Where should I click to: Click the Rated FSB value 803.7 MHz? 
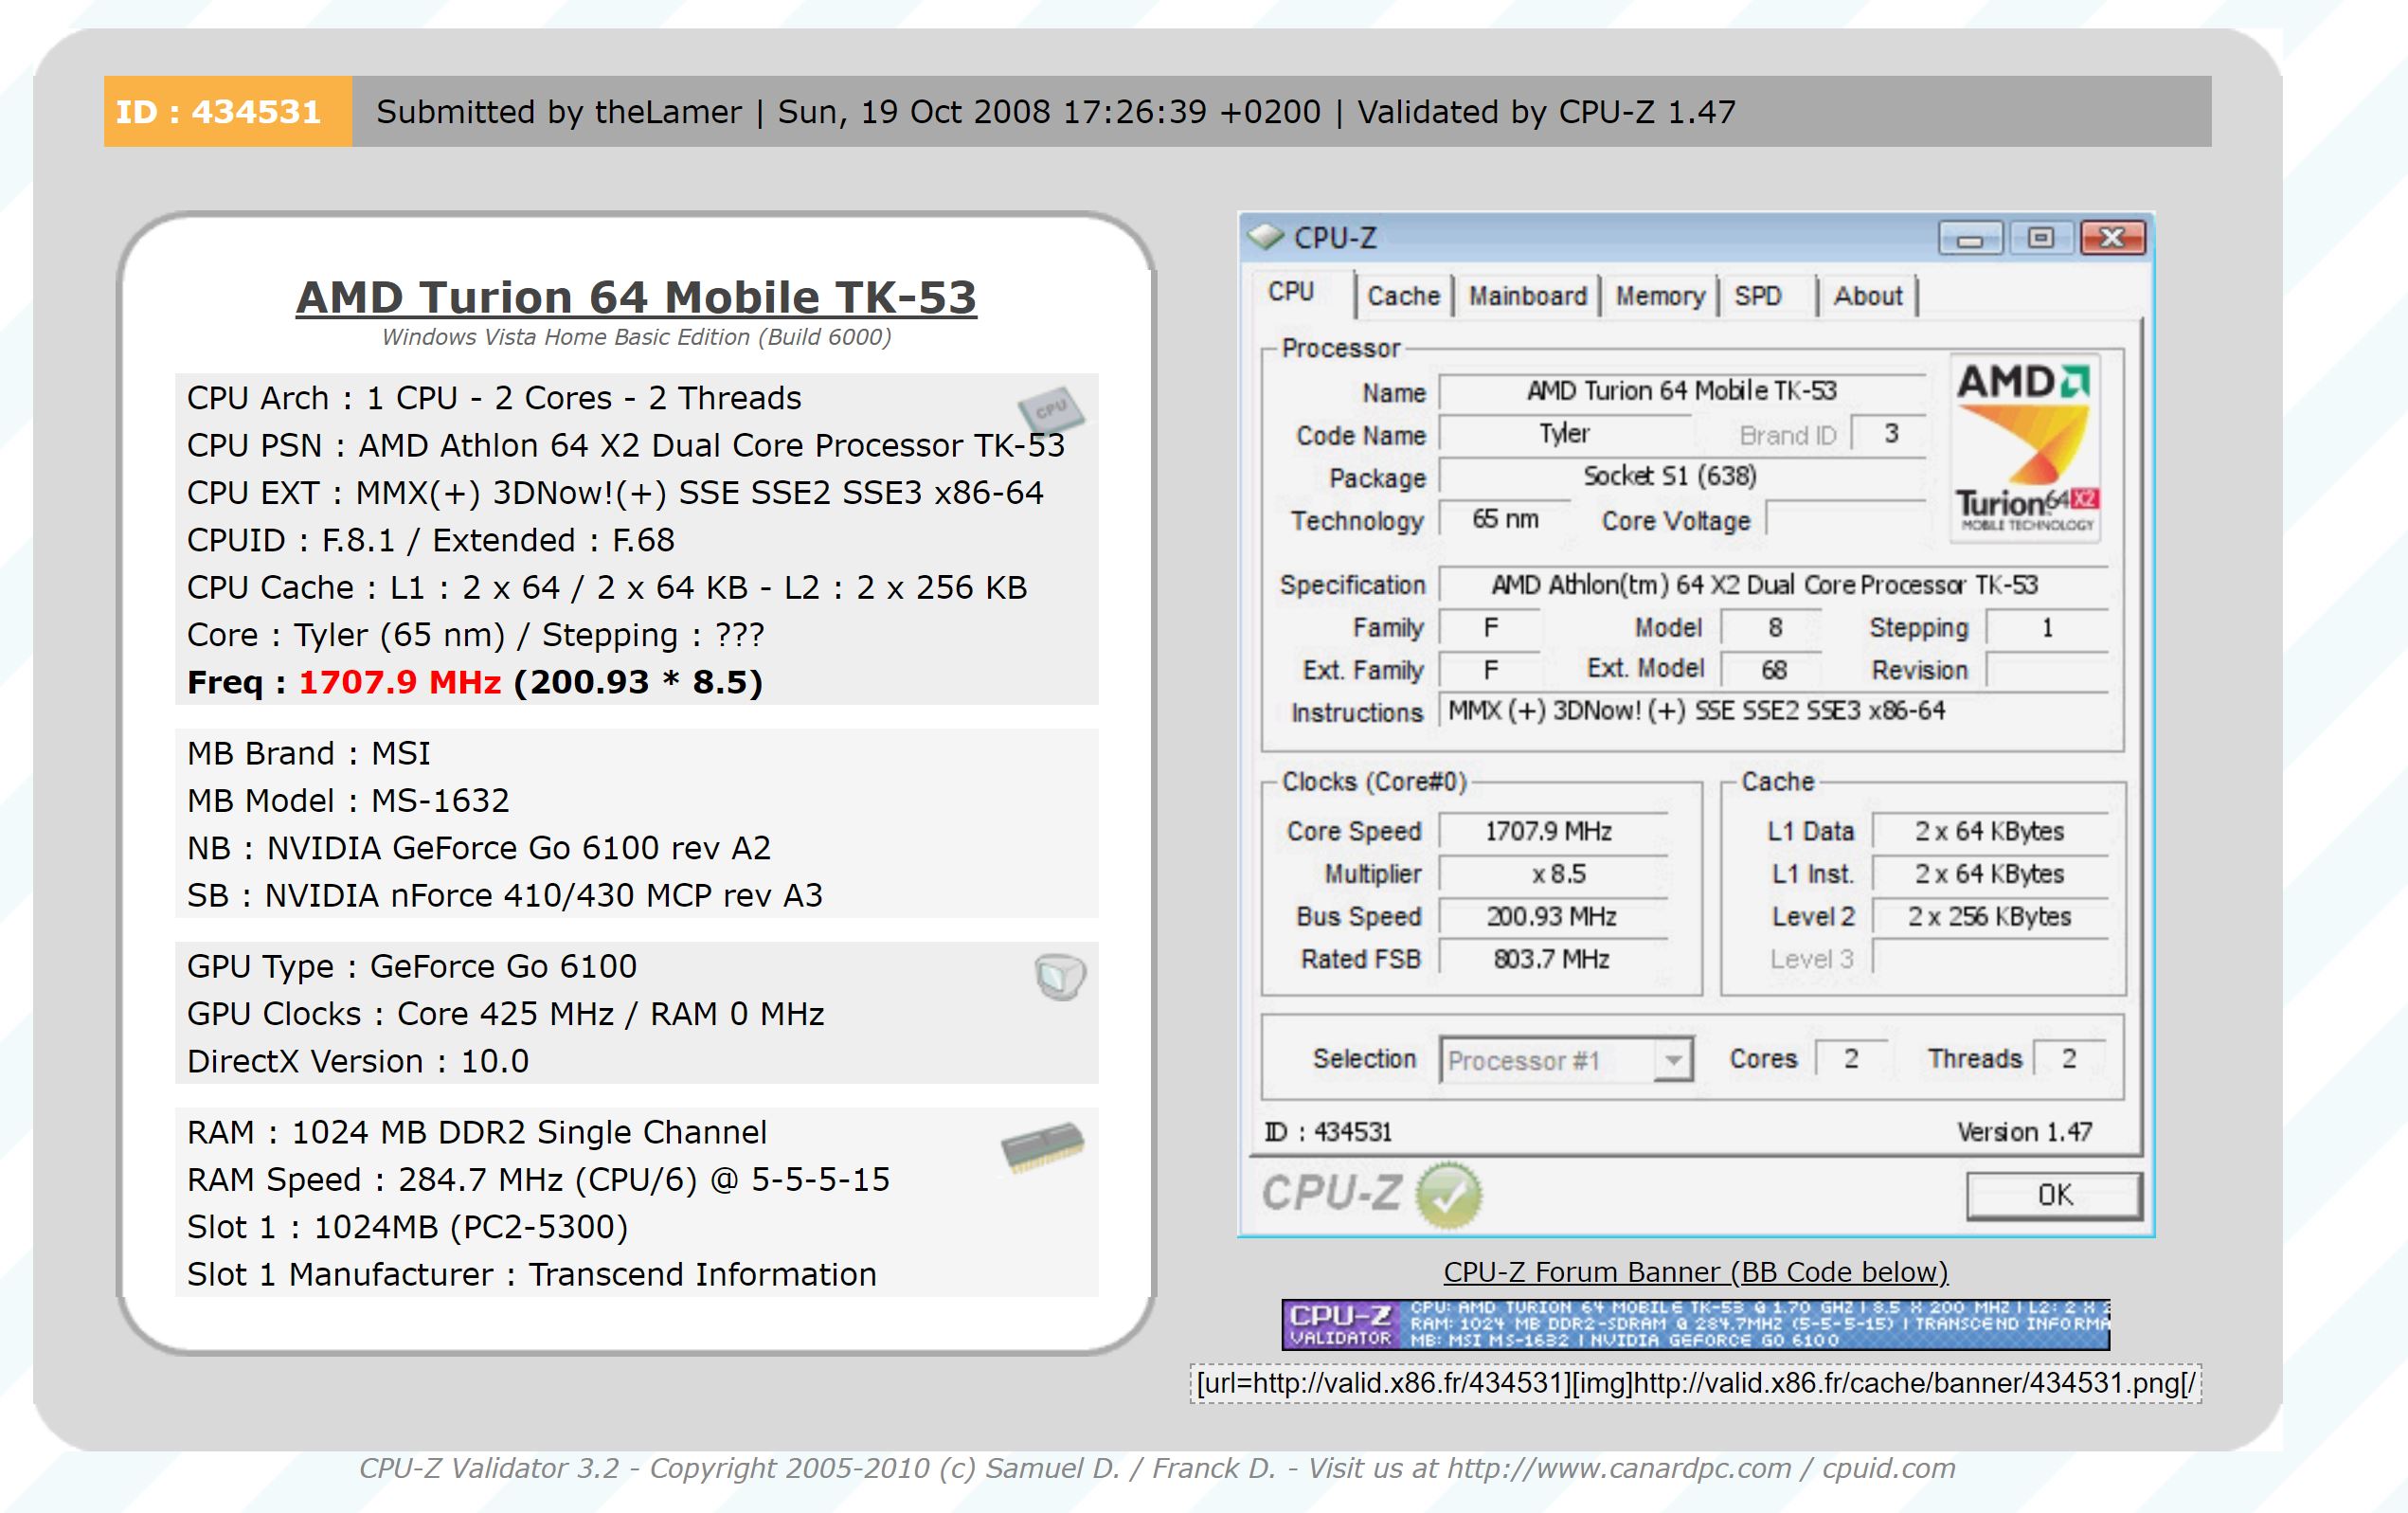coord(1553,960)
